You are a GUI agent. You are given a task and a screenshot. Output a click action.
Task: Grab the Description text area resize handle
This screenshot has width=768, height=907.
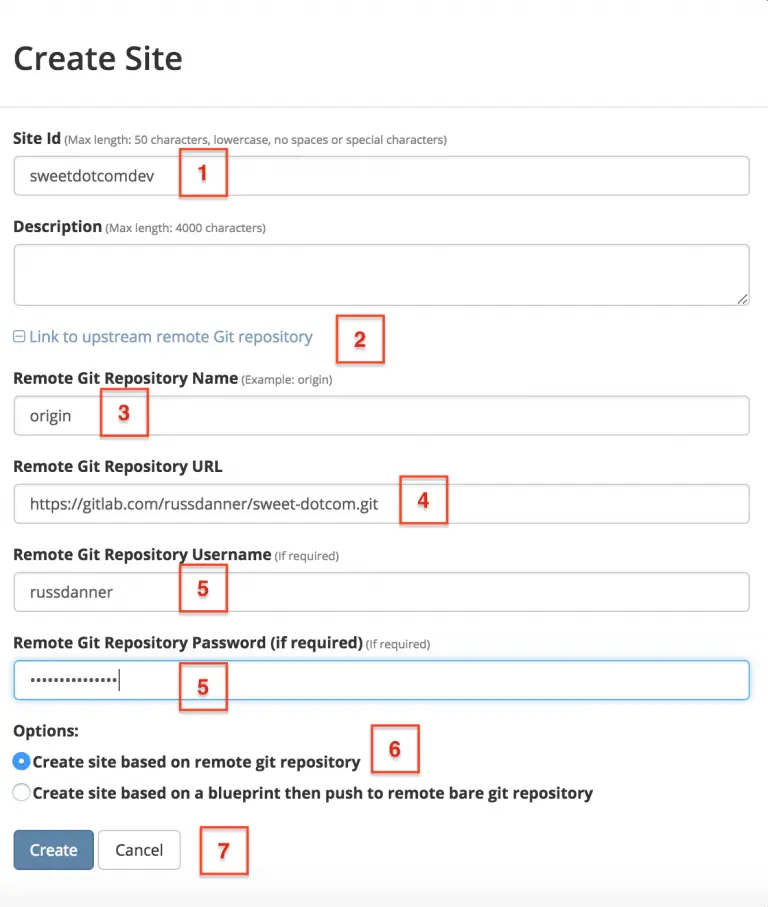tap(743, 298)
